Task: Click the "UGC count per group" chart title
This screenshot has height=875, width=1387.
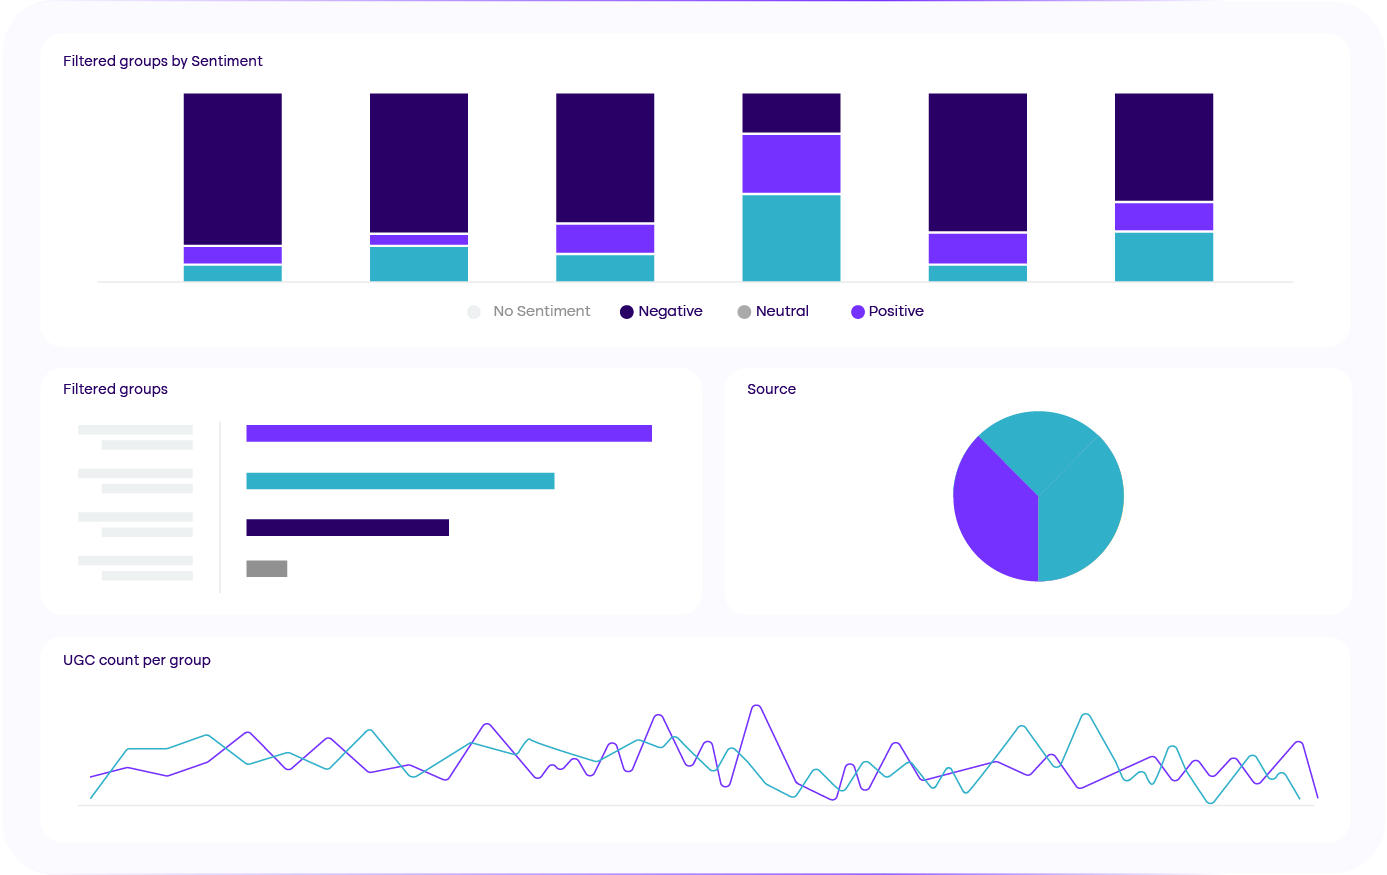Action: (x=137, y=660)
